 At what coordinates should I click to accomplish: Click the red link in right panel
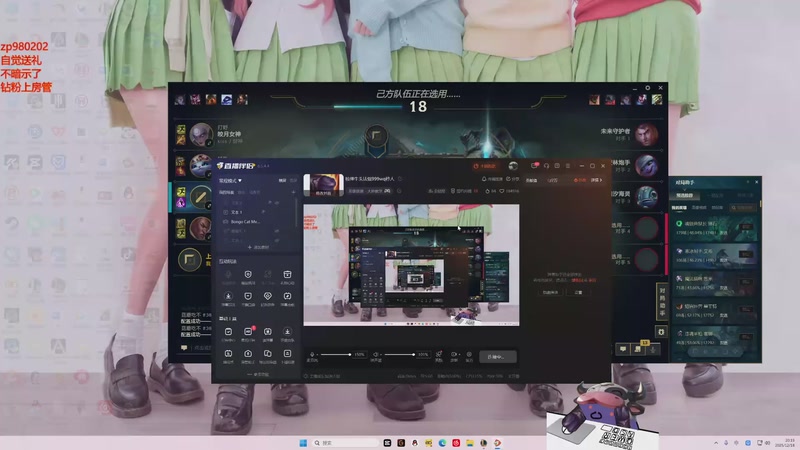tap(583, 280)
